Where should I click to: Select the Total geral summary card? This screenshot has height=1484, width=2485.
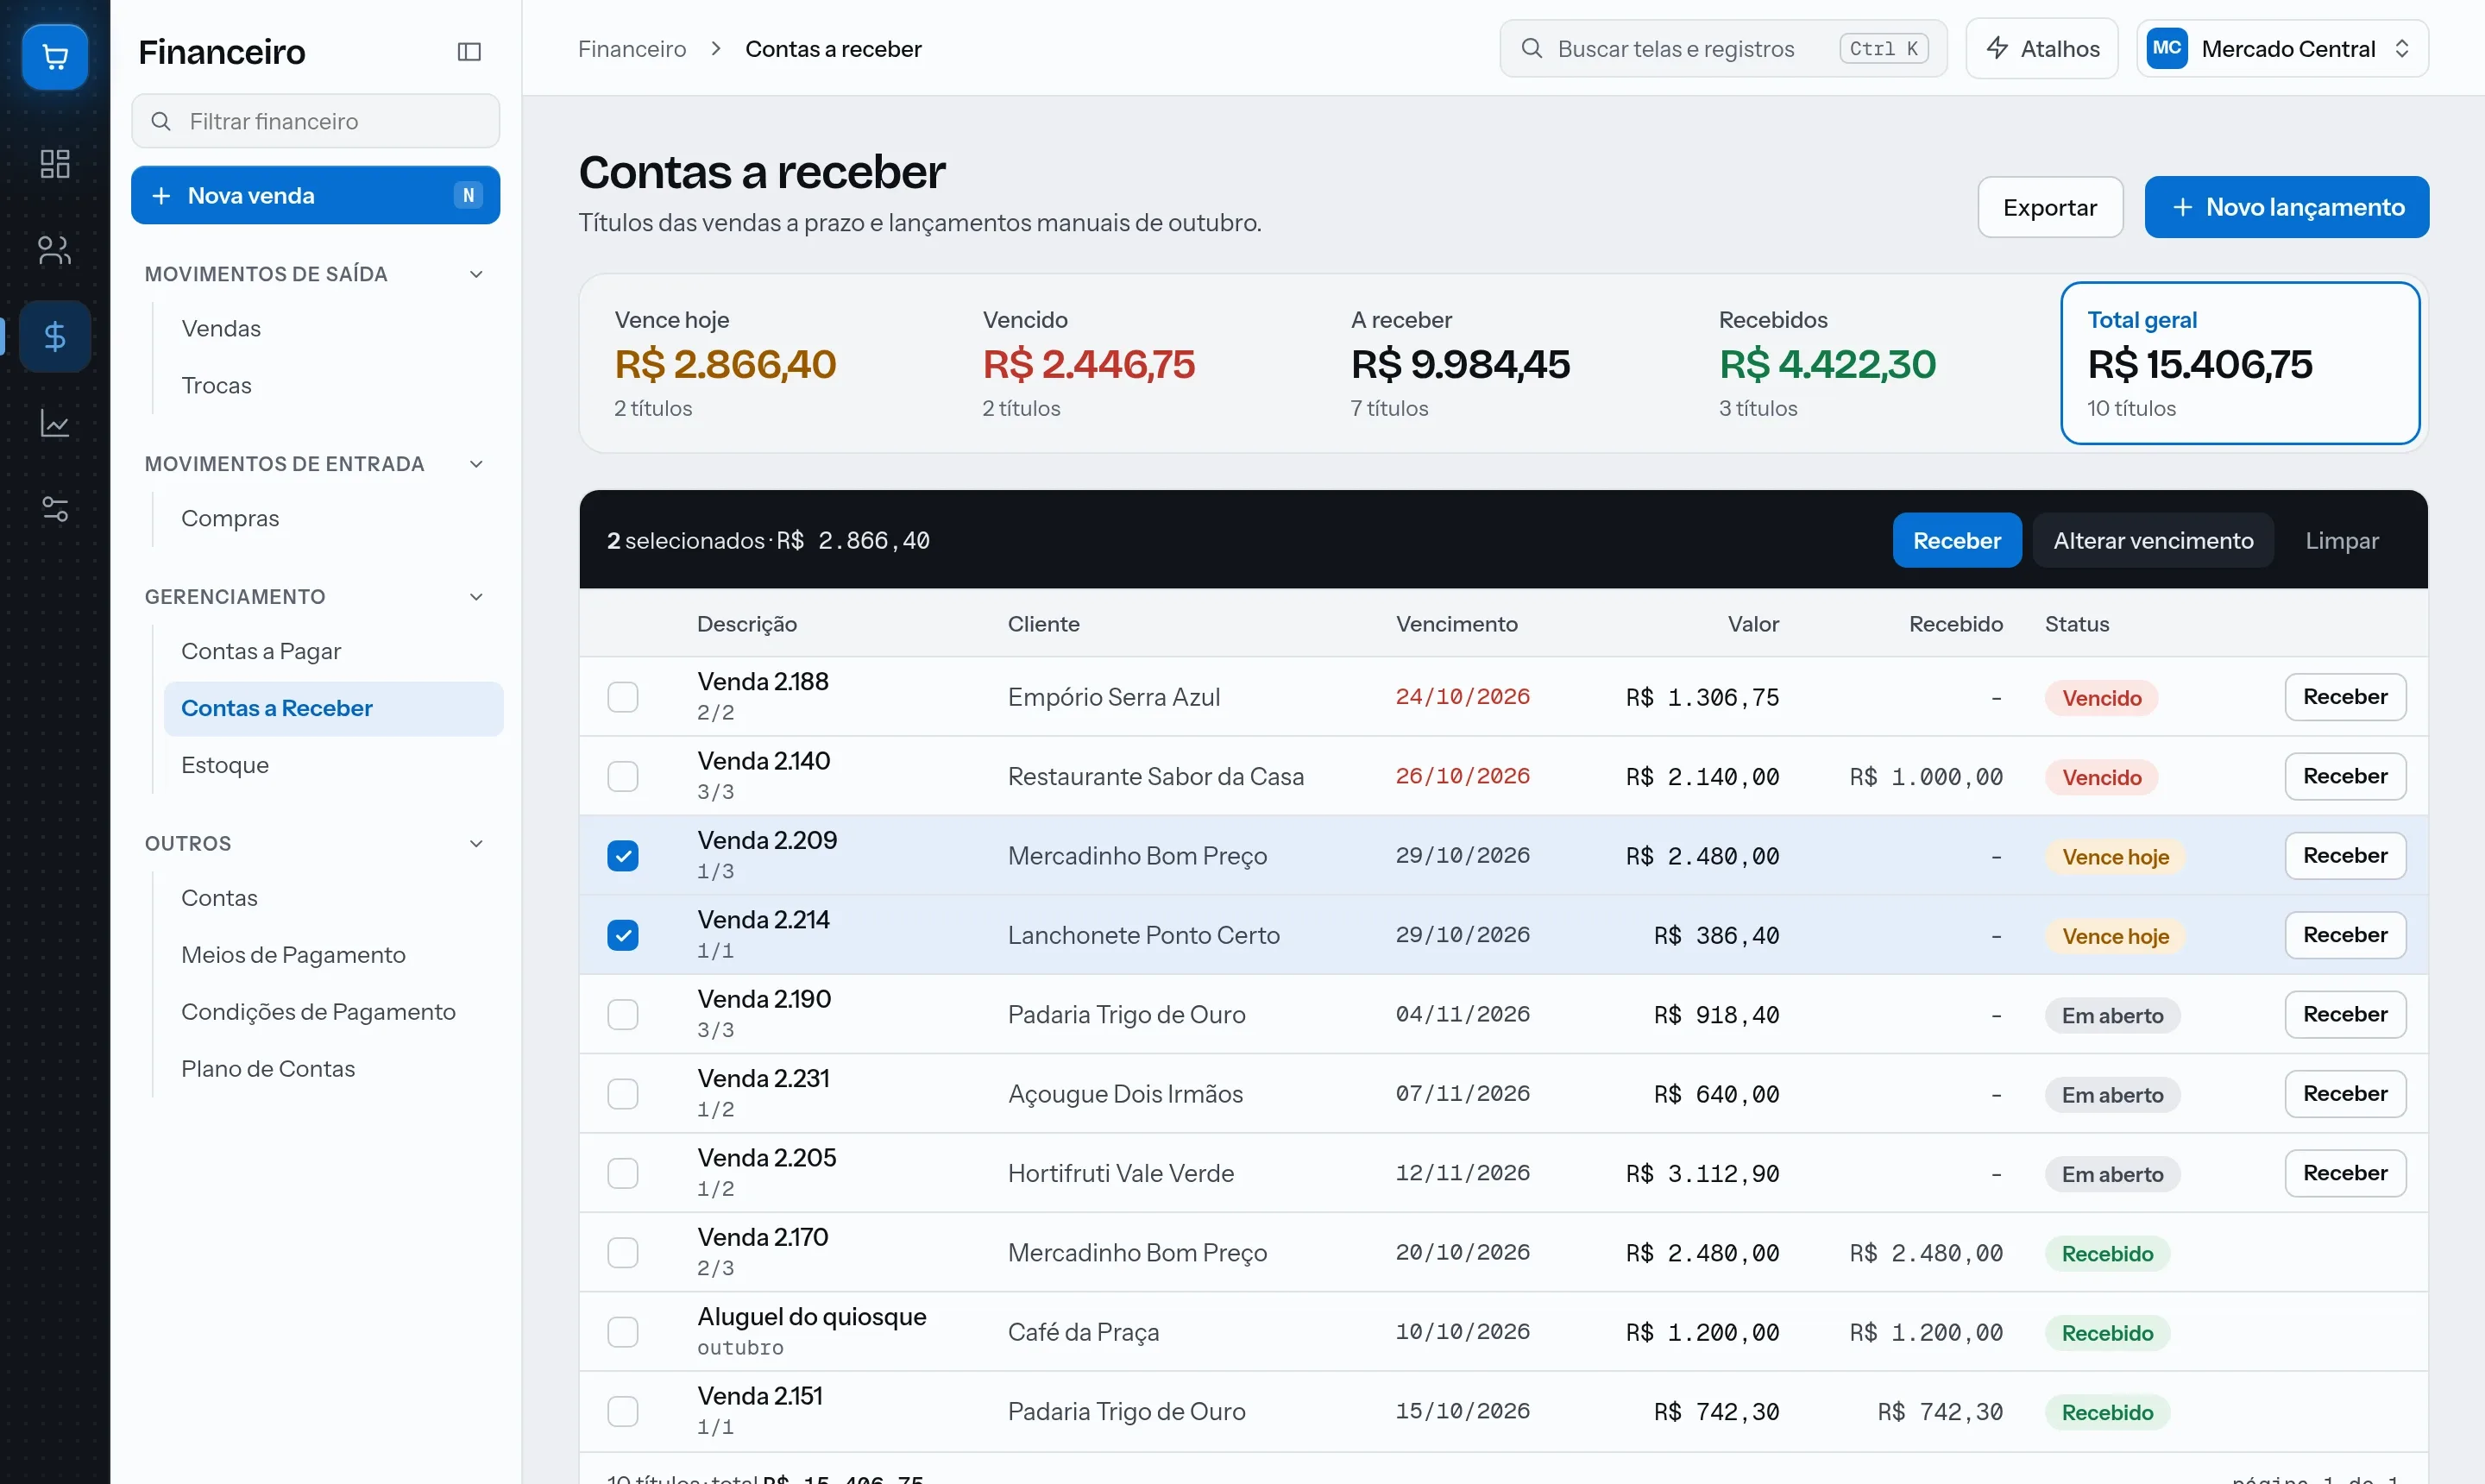point(2239,363)
